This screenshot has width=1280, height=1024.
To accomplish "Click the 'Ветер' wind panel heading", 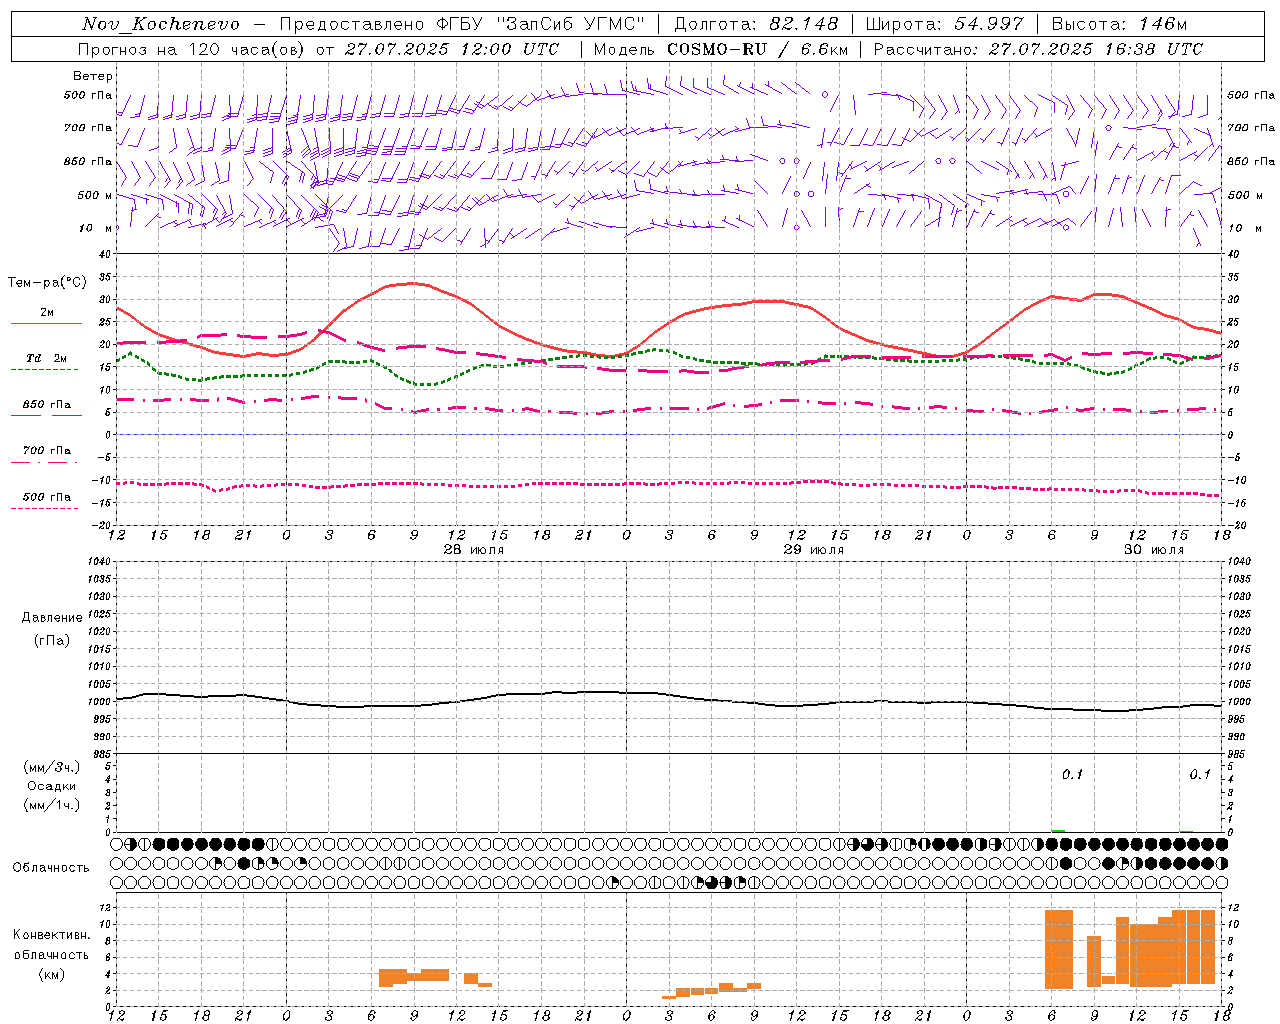I will [x=93, y=76].
